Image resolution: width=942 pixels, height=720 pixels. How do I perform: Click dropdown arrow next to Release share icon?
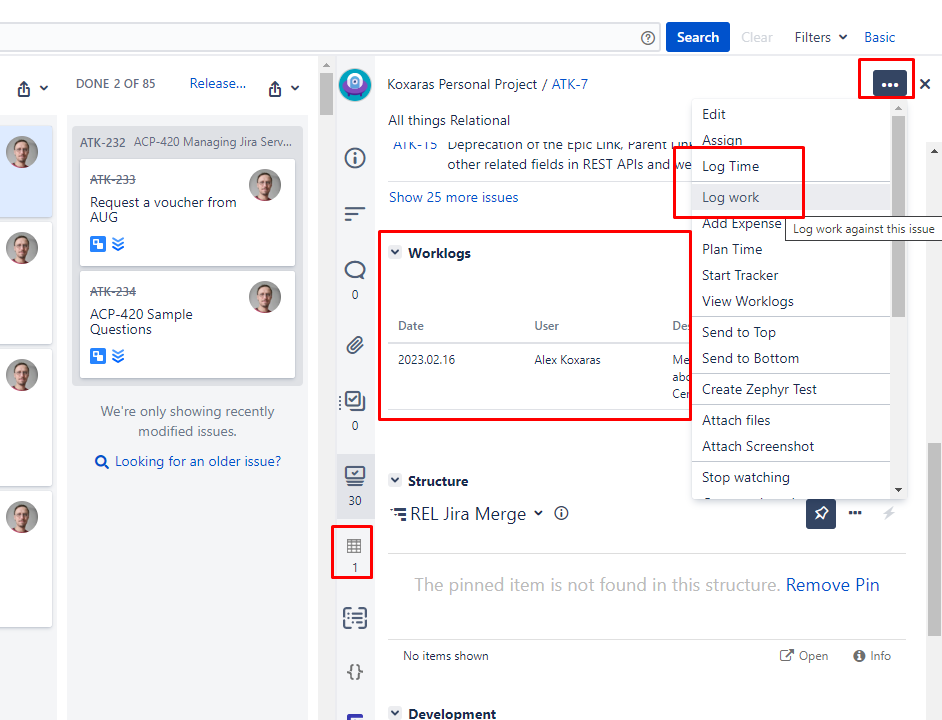[295, 88]
